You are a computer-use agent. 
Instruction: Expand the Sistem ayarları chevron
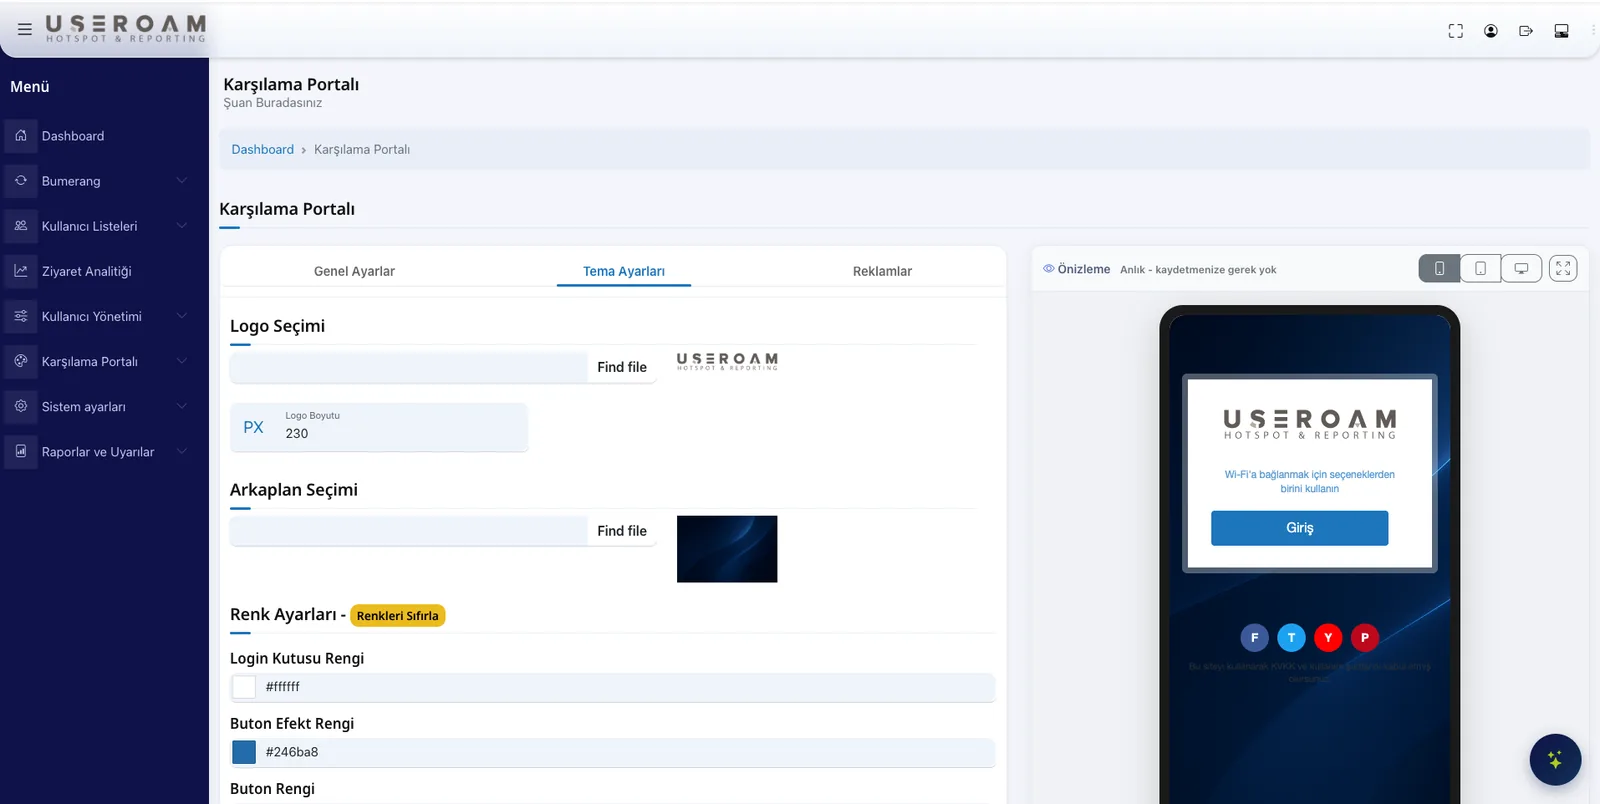pos(182,406)
